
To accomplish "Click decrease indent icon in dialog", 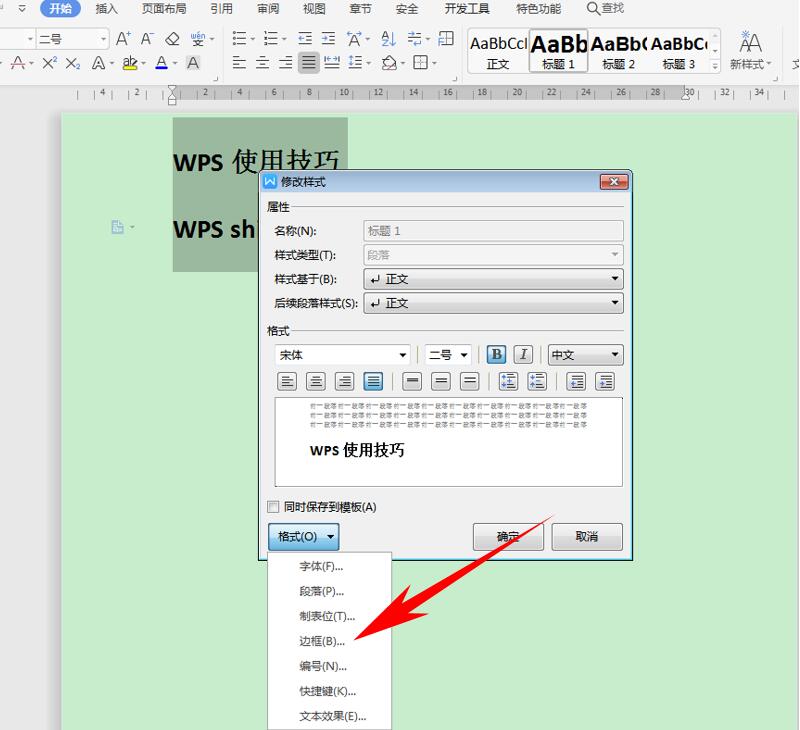I will [x=577, y=382].
